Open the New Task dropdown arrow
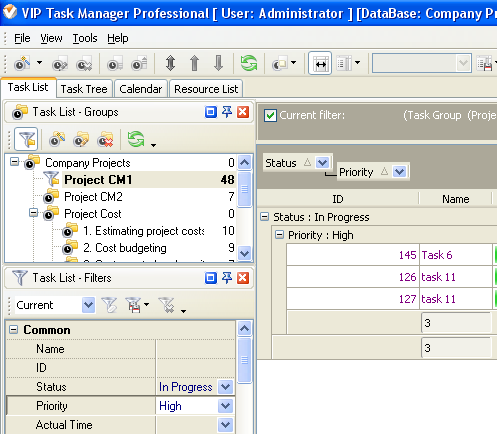 click(x=39, y=63)
